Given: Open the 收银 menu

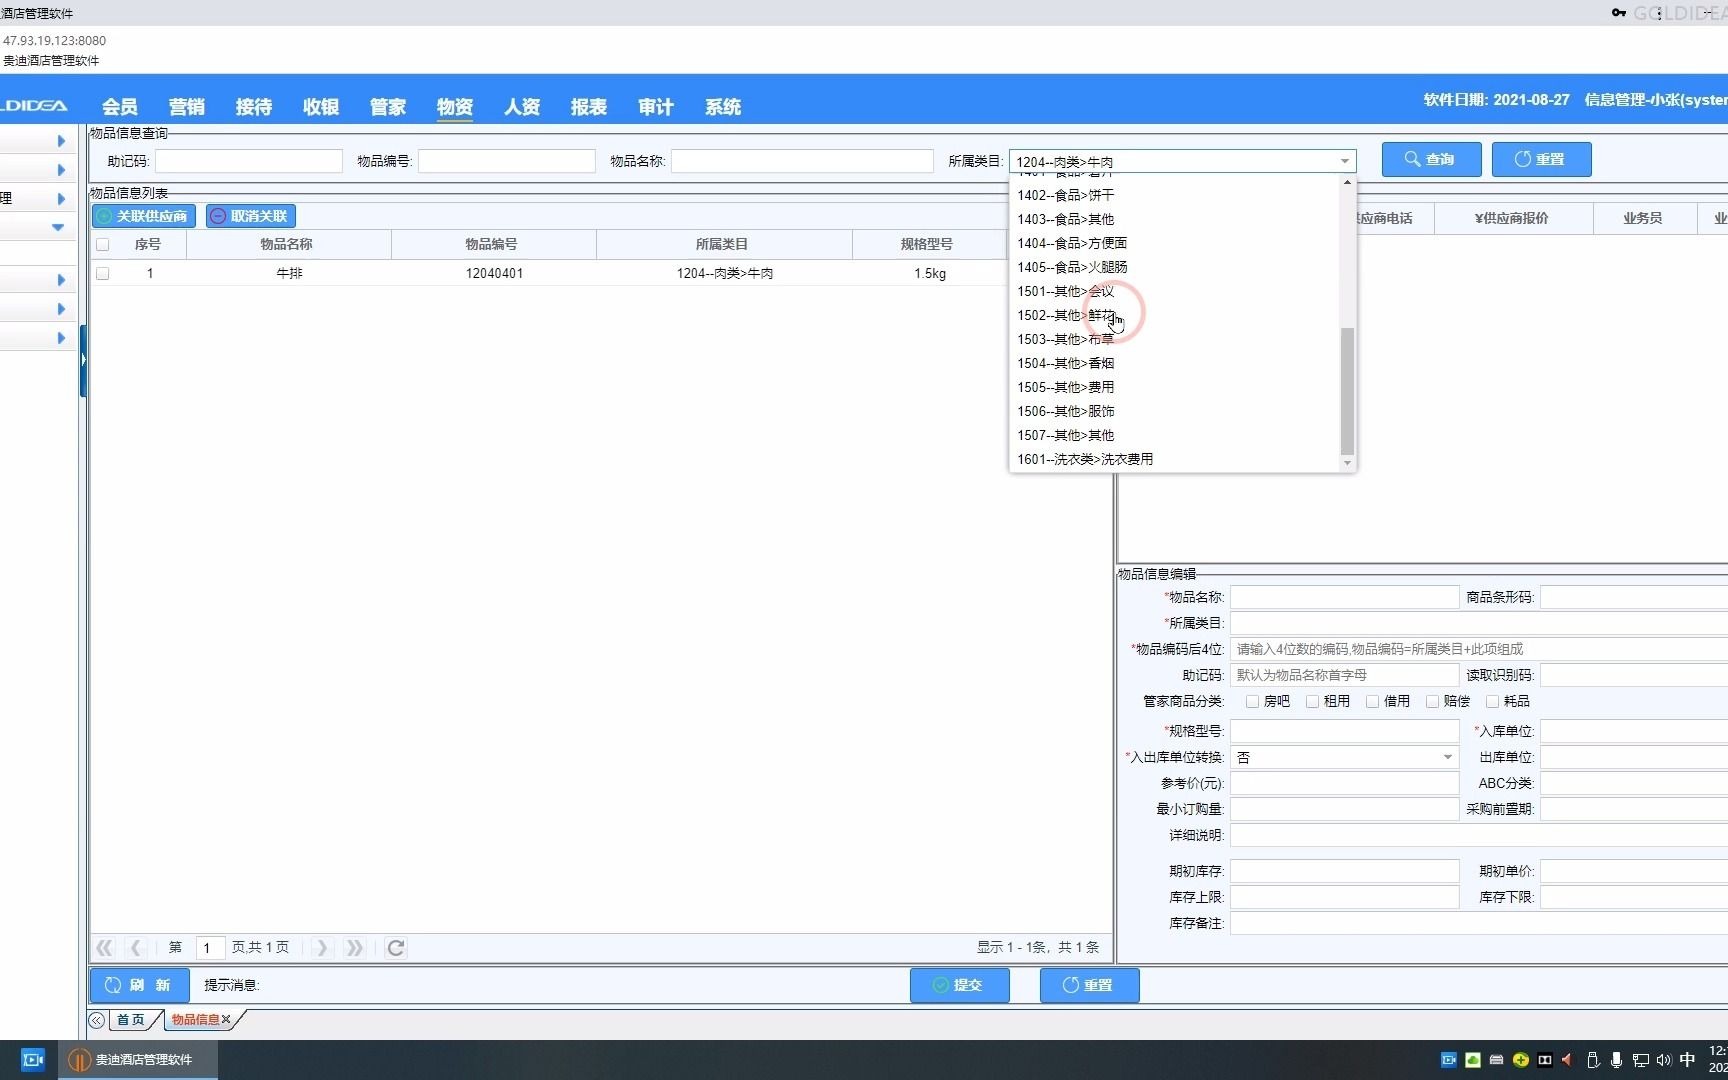Looking at the screenshot, I should click(x=321, y=107).
